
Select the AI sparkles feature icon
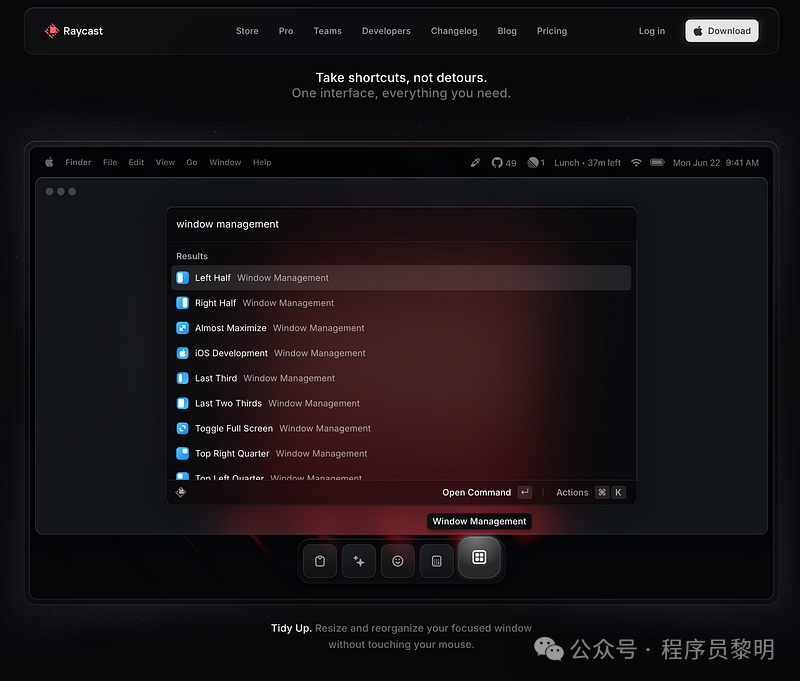click(x=359, y=561)
